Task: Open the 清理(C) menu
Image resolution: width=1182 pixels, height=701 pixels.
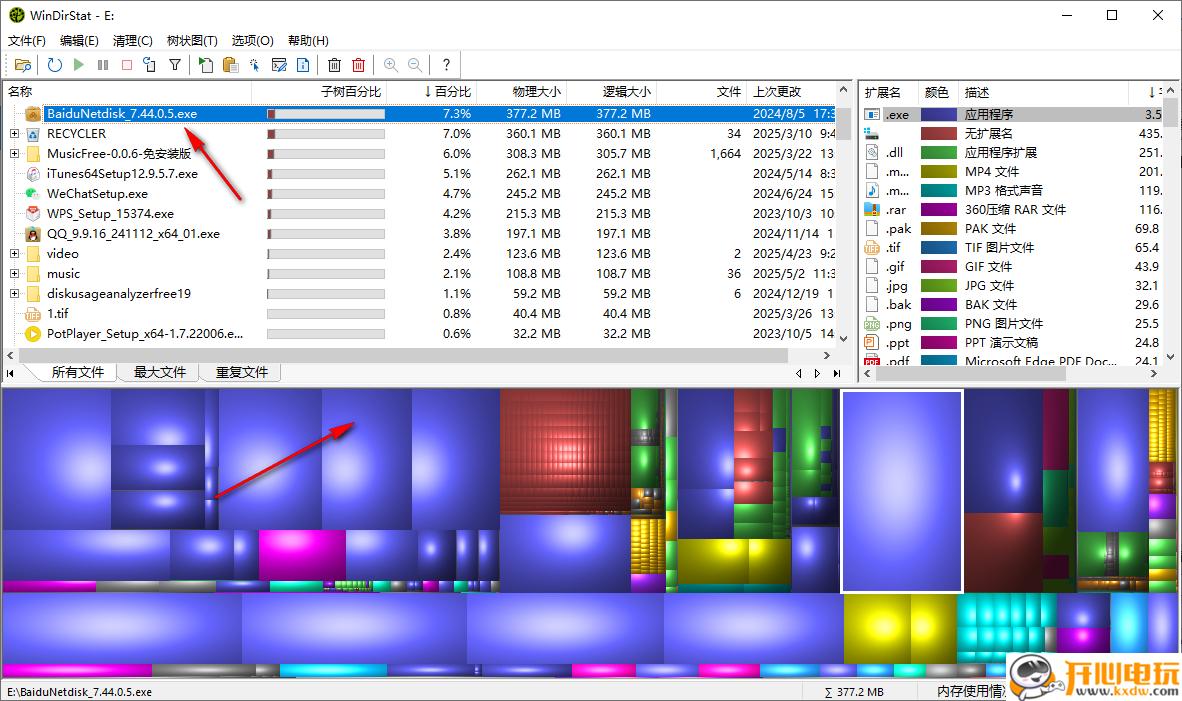Action: pos(133,41)
